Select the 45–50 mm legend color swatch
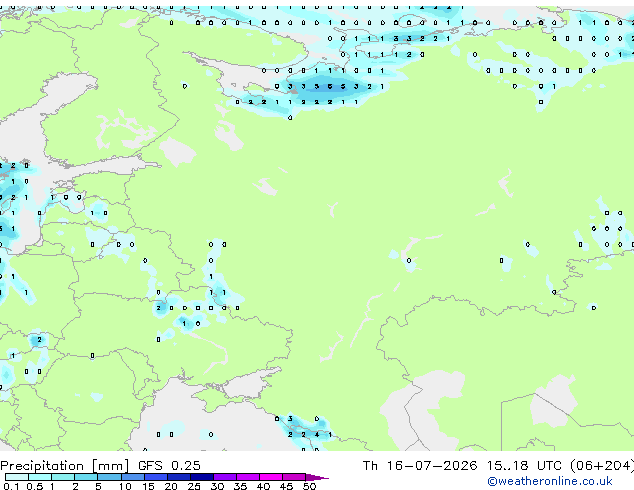Viewport: 634px width, 490px height. 294,477
